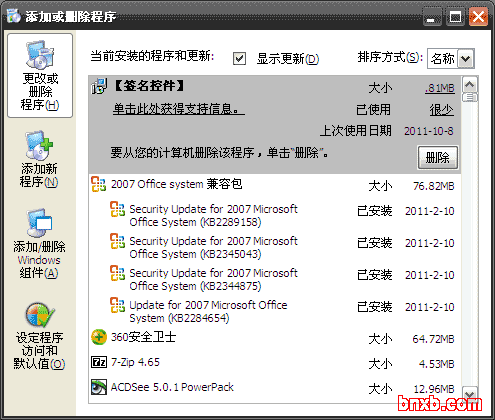Select Security Update KB2345043 entry

tap(275, 248)
